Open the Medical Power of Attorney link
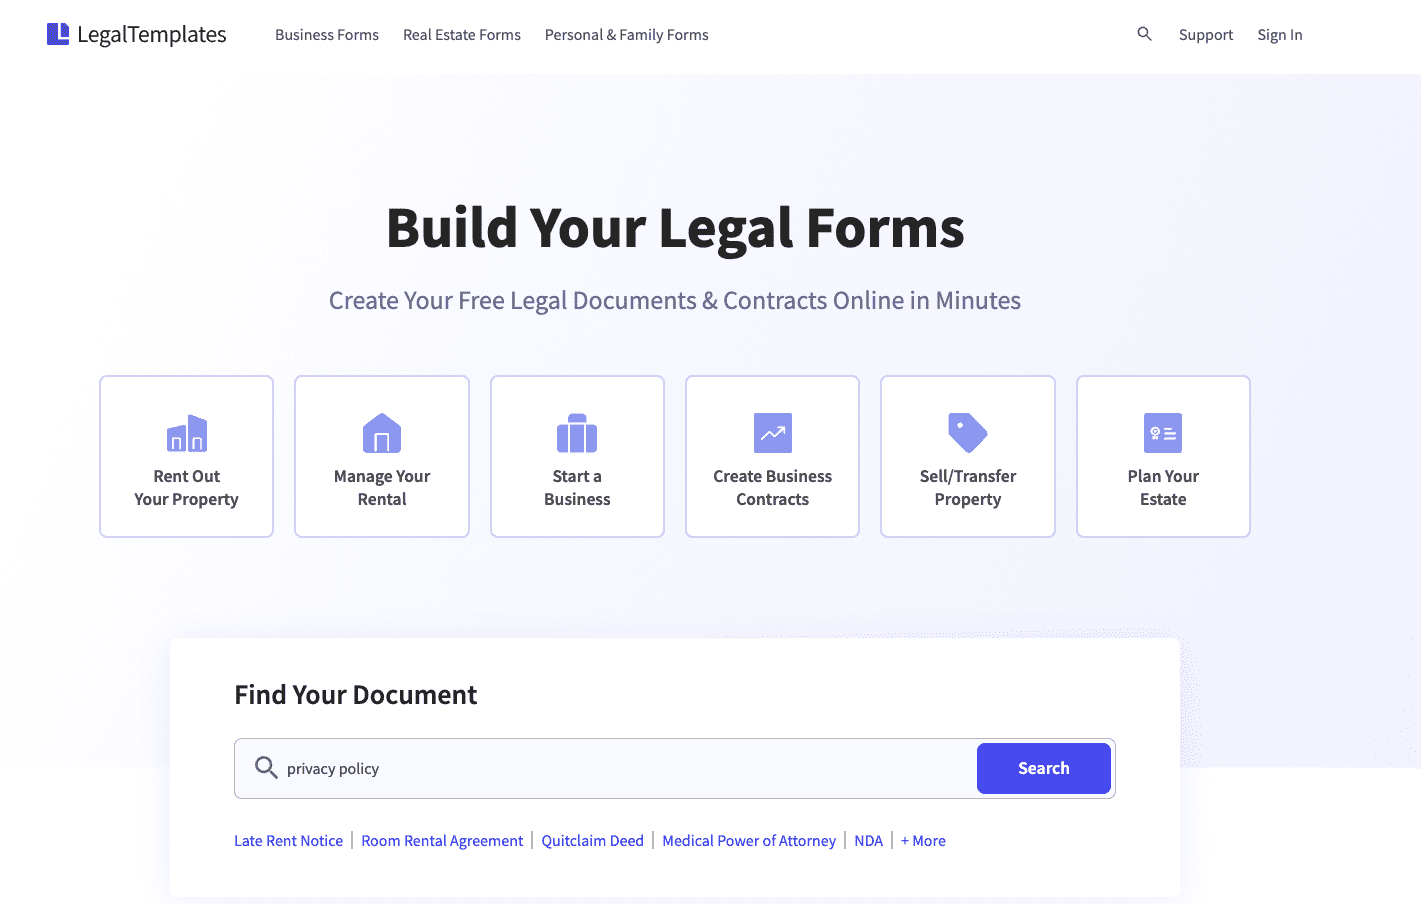The width and height of the screenshot is (1421, 904). pos(749,841)
